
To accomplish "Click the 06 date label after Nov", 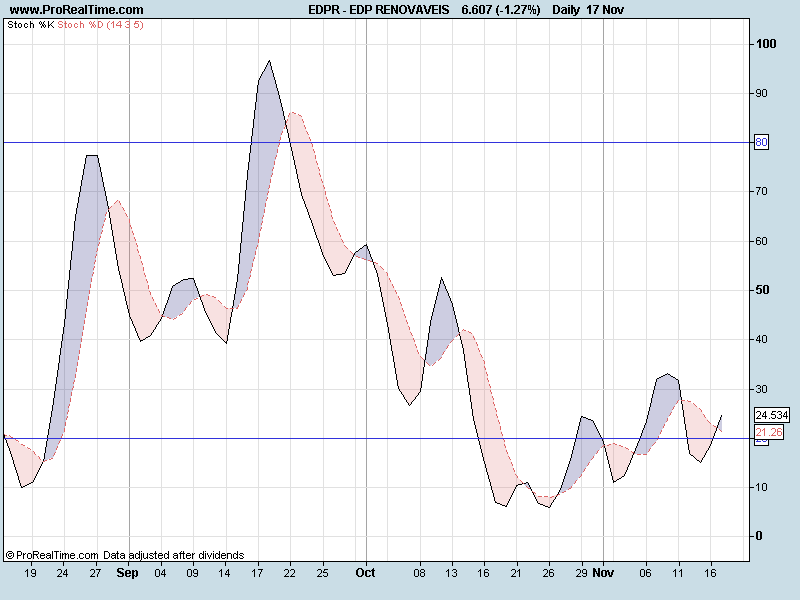I will tap(645, 573).
